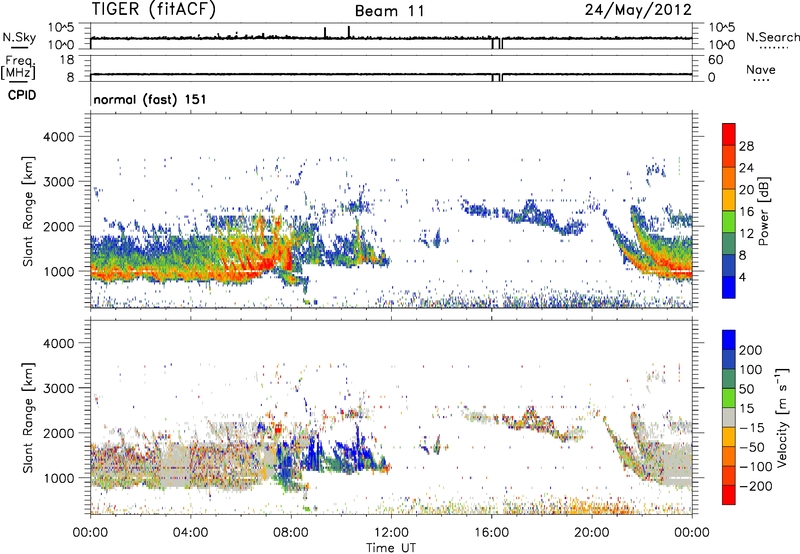Click the '200' tick on velocity color bar
This screenshot has width=800, height=554.
(x=751, y=350)
